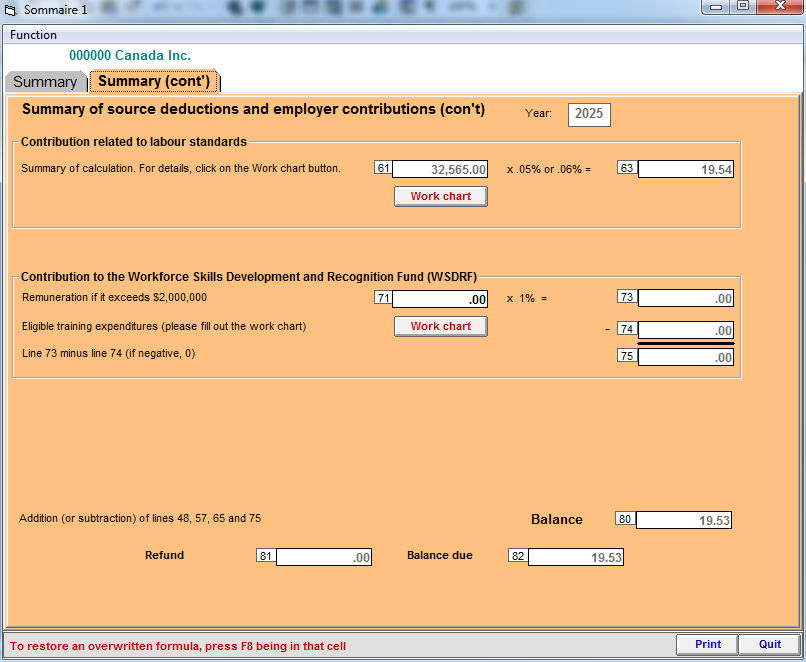Click the Year 2025 field

click(x=589, y=114)
